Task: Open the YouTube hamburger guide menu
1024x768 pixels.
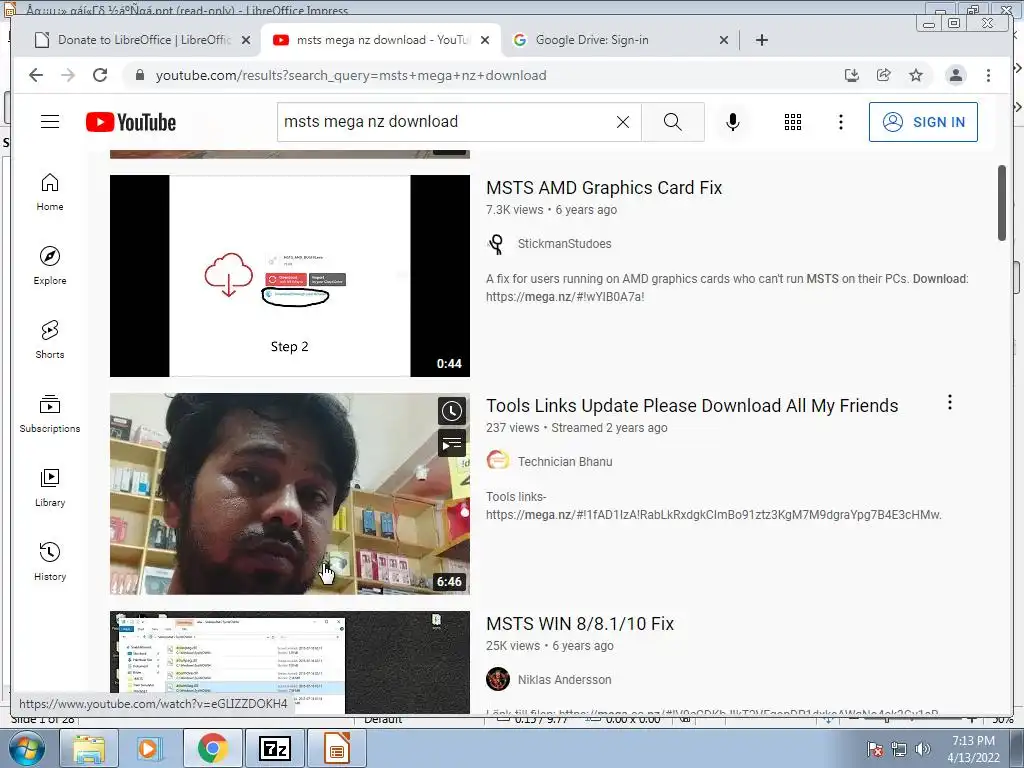Action: pos(50,122)
